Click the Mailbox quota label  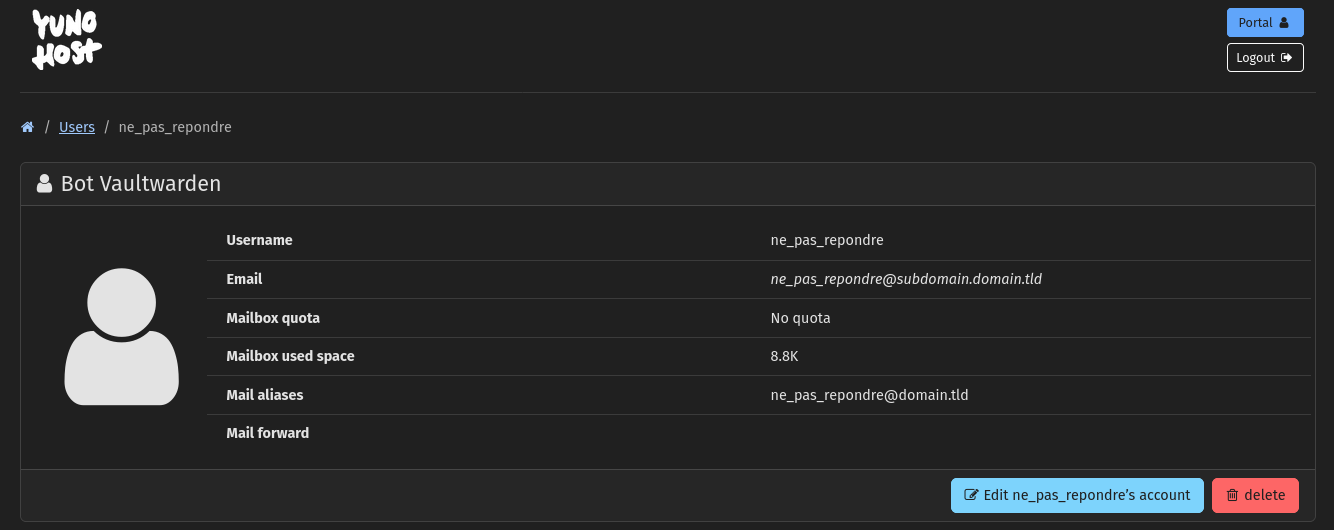pyautogui.click(x=273, y=318)
